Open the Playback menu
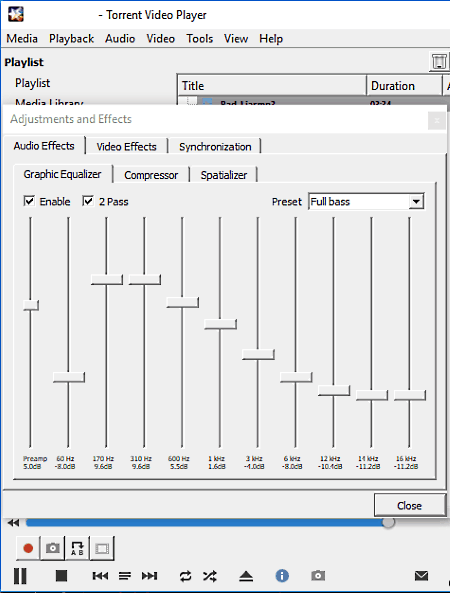This screenshot has height=593, width=450. click(71, 39)
